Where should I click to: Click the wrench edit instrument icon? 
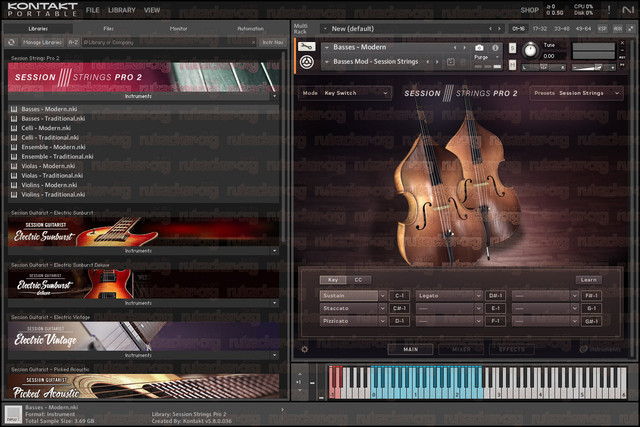(x=306, y=47)
